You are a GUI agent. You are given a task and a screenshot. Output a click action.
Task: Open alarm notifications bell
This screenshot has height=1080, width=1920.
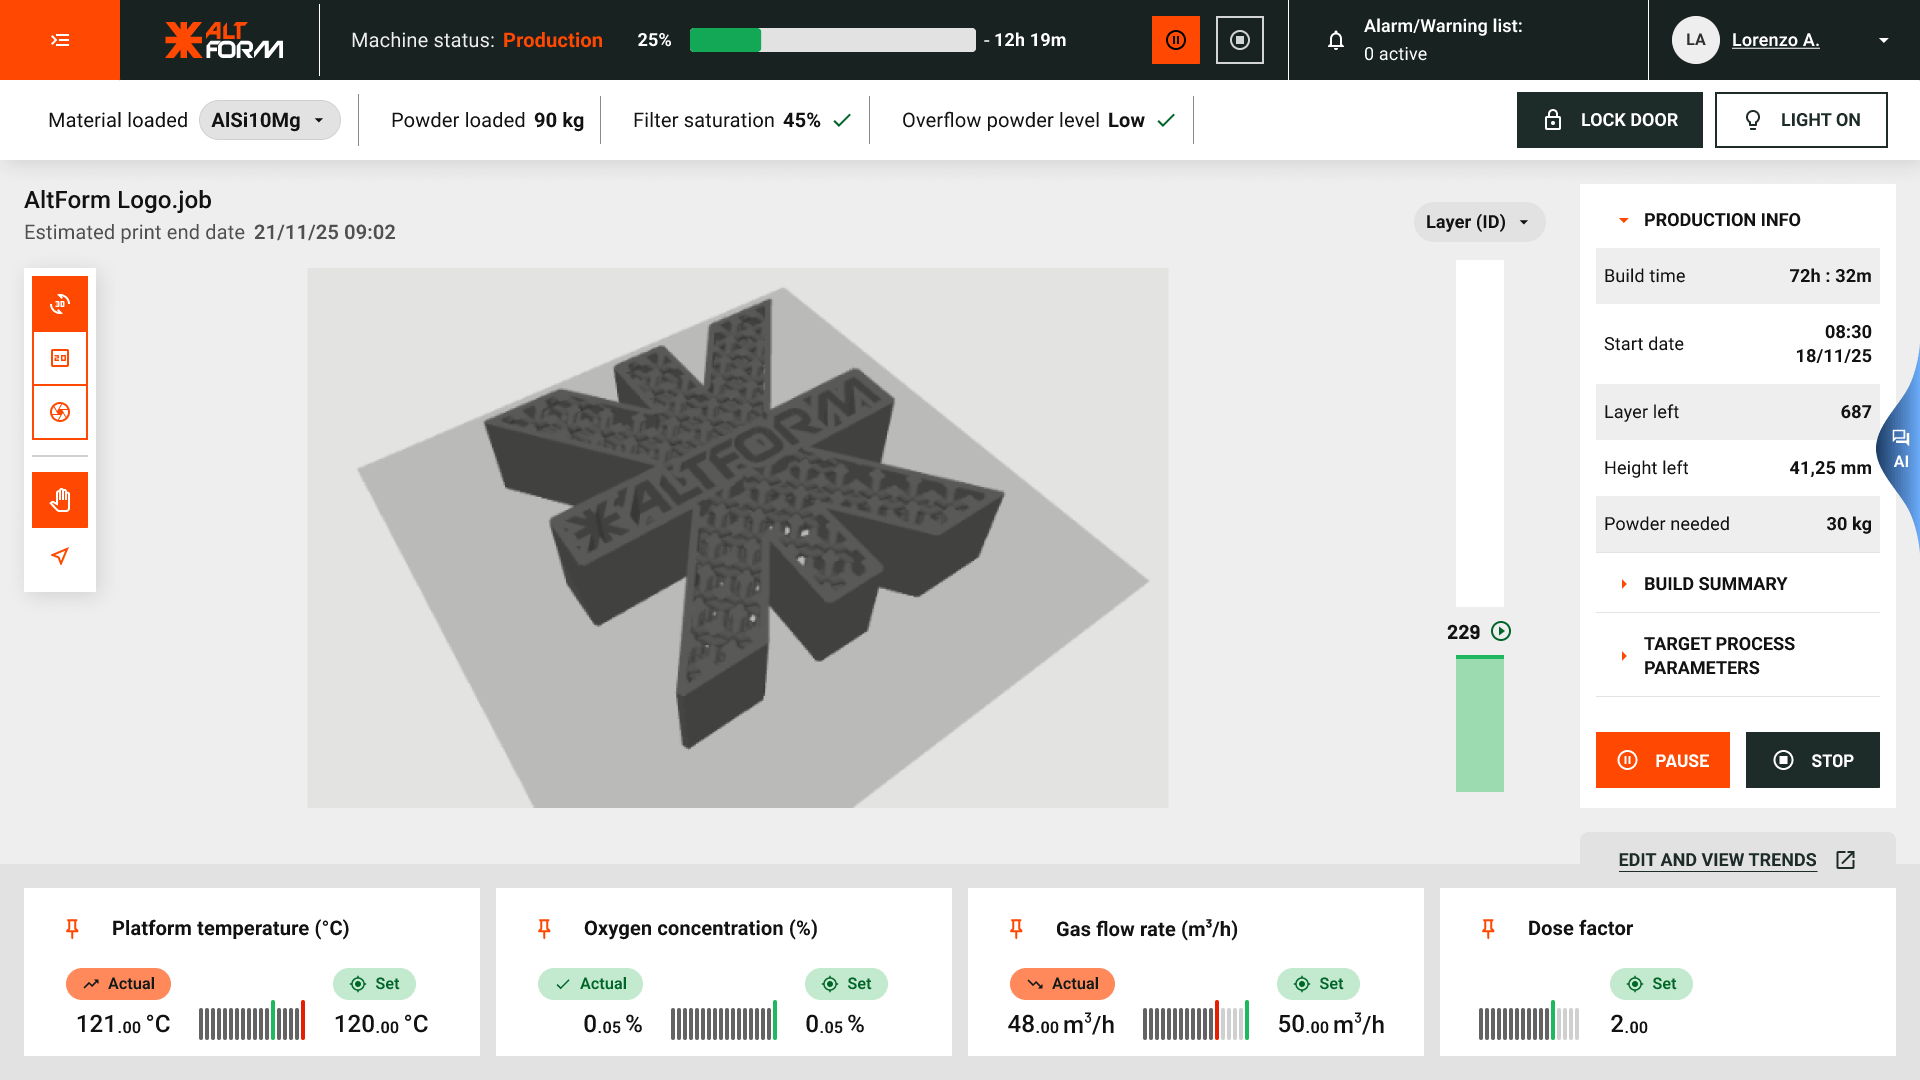1336,40
